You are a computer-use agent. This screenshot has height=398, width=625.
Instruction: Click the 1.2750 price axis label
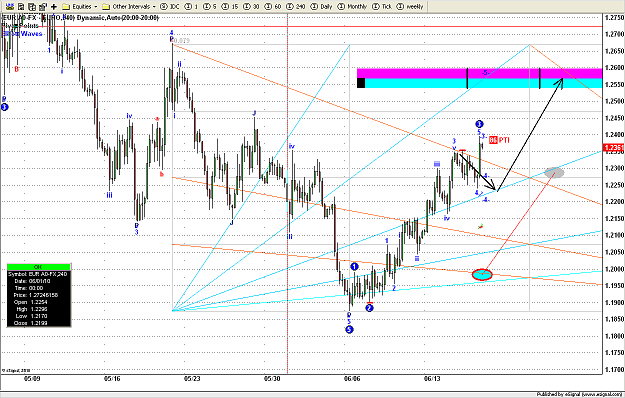[614, 18]
